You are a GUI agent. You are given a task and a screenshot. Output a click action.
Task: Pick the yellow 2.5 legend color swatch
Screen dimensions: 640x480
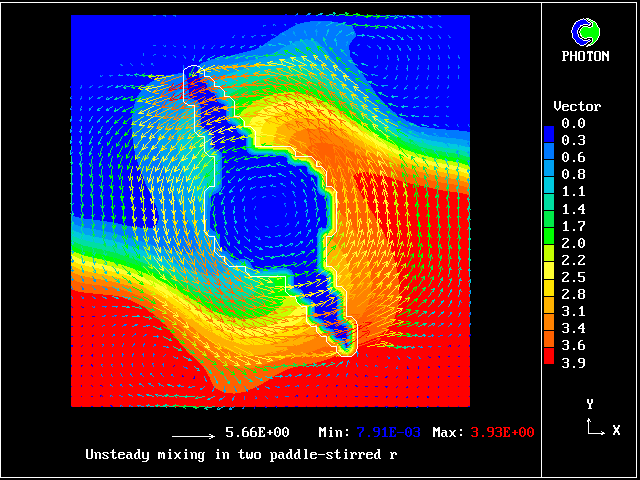click(548, 276)
